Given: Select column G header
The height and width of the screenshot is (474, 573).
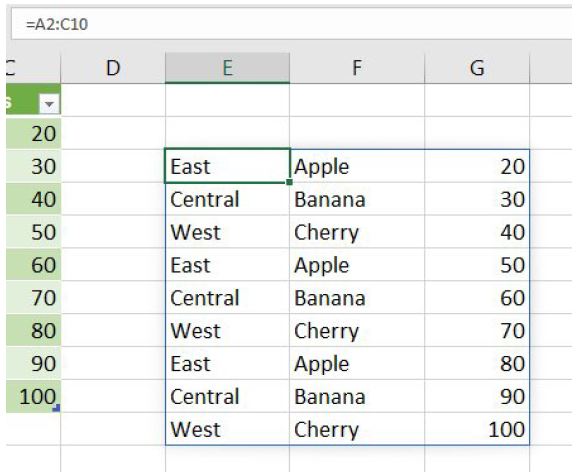Looking at the screenshot, I should [x=477, y=68].
